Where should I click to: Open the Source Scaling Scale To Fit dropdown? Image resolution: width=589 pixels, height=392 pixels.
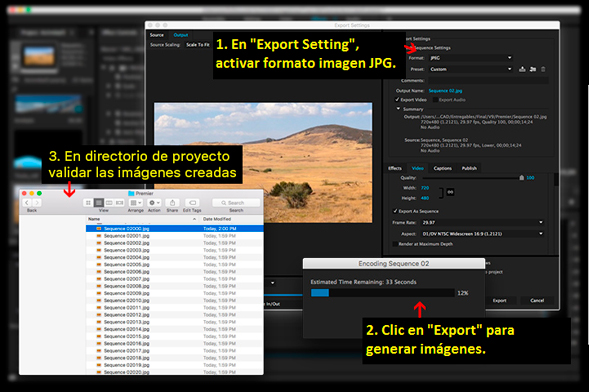coord(198,45)
